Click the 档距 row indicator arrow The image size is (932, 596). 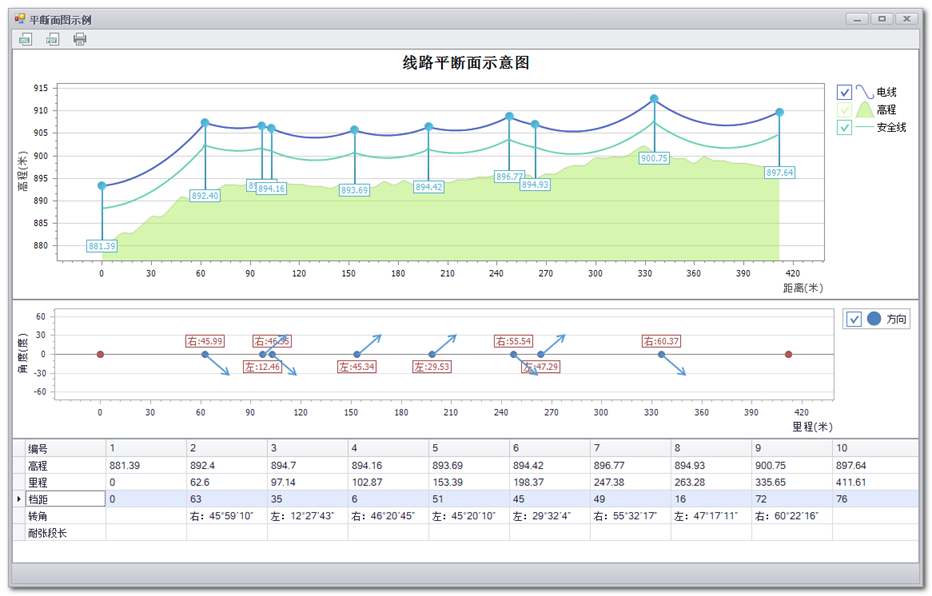[x=19, y=499]
